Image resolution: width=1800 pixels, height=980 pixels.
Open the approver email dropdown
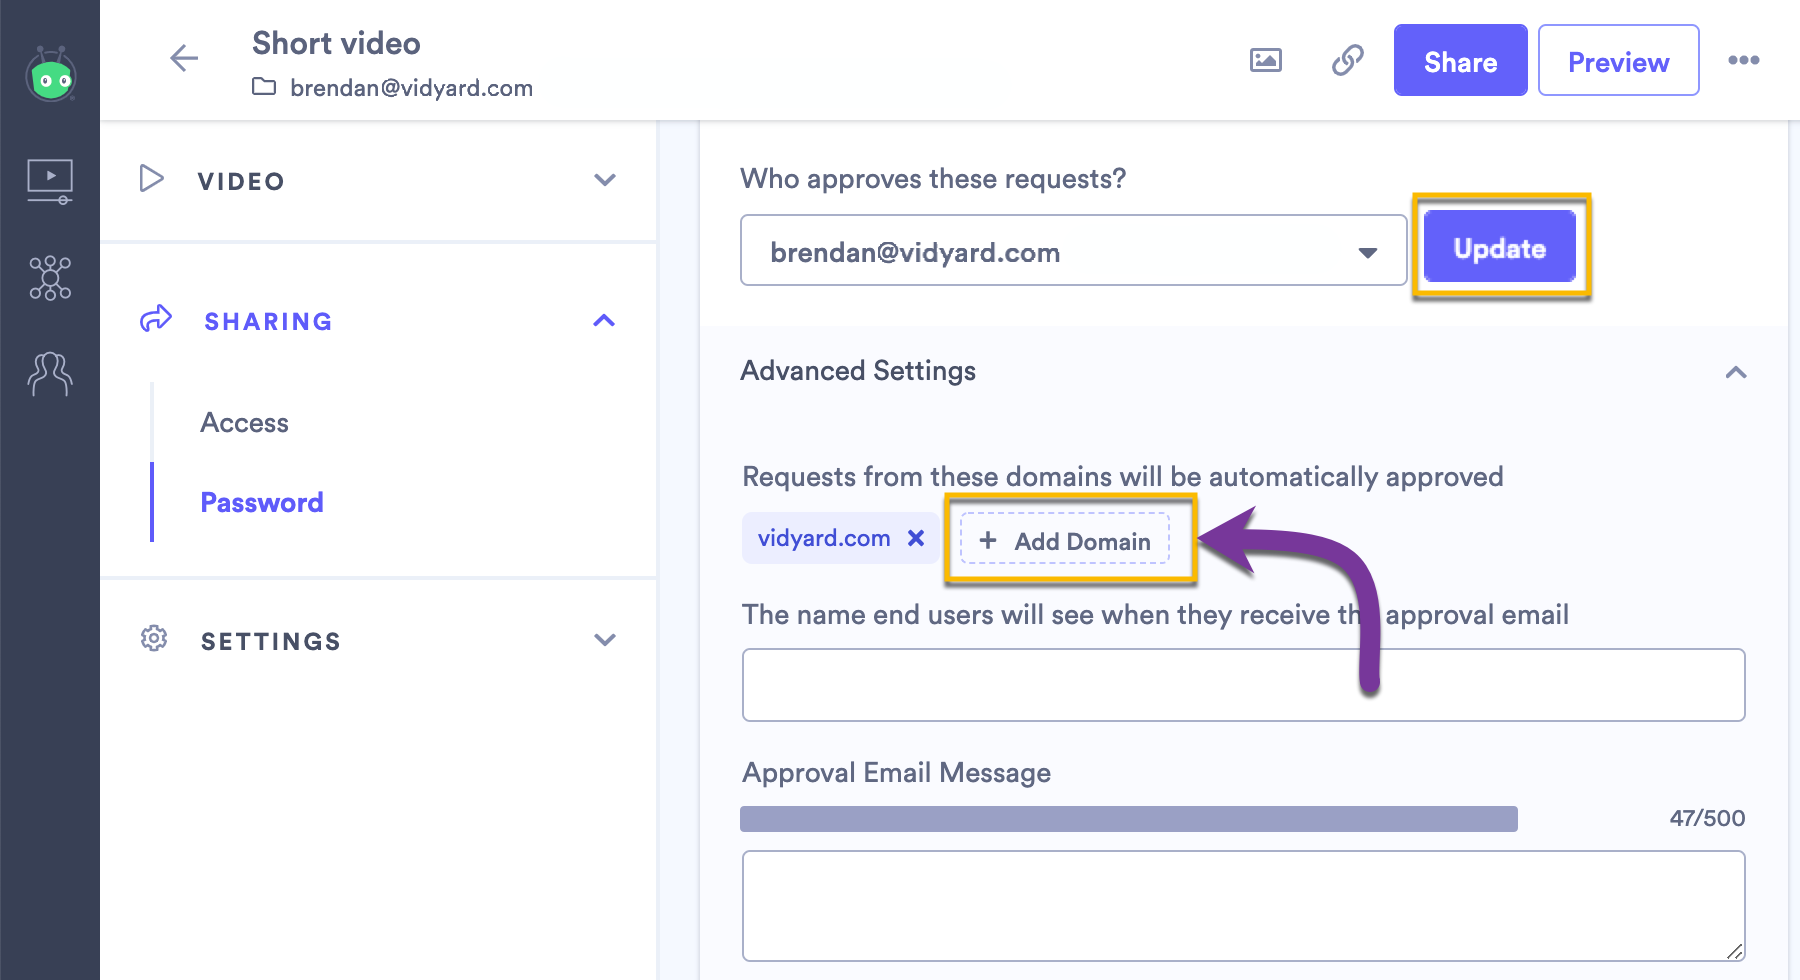pyautogui.click(x=1073, y=250)
